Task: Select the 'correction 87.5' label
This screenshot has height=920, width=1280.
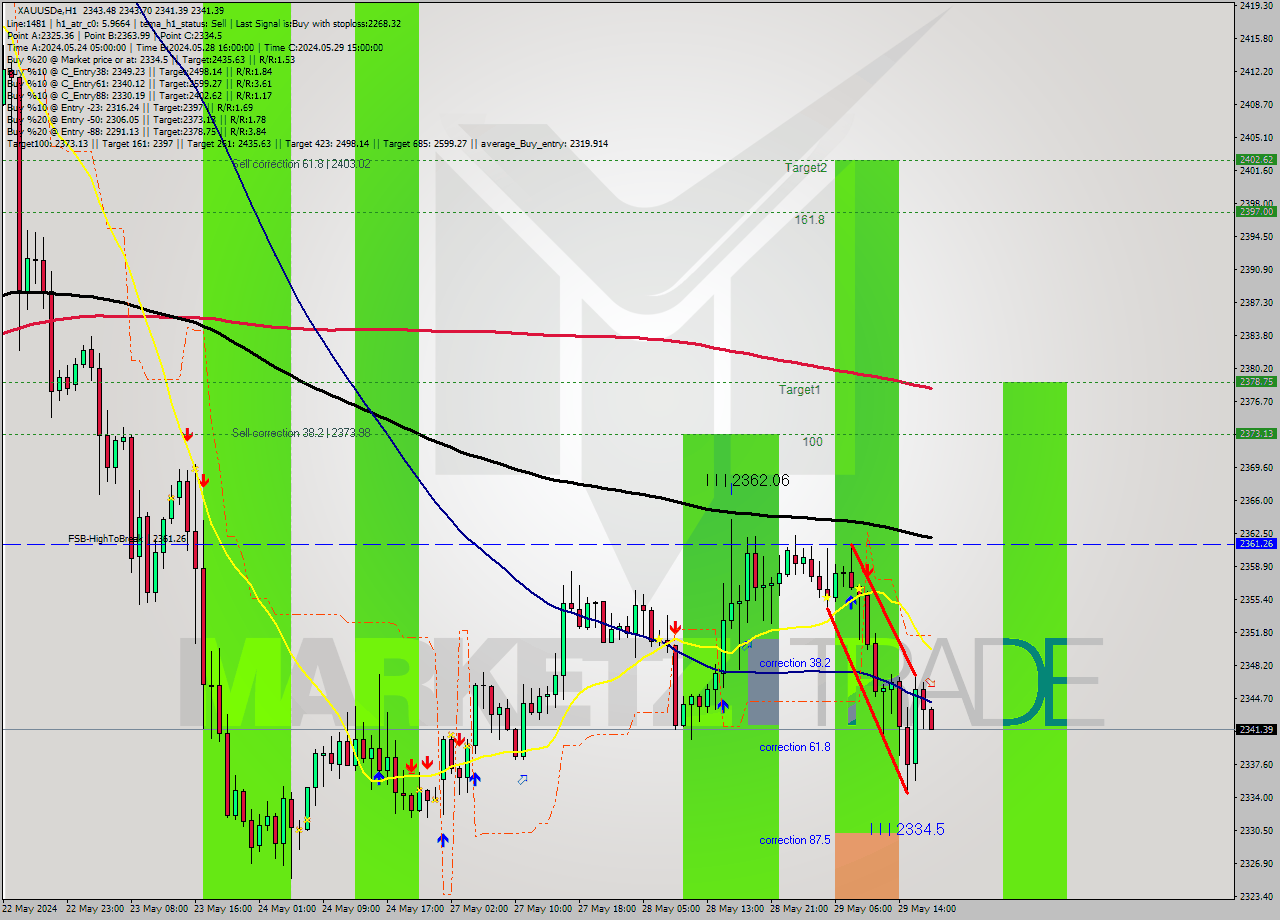Action: click(x=795, y=840)
